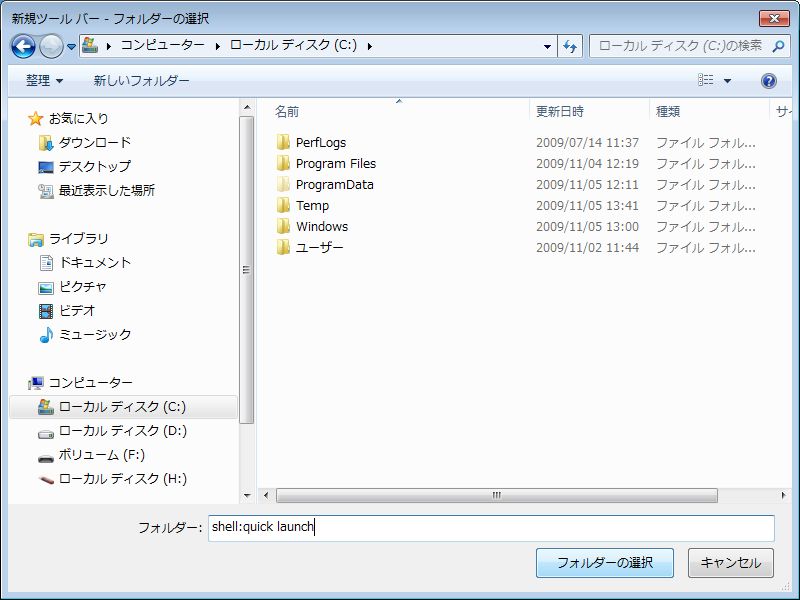Click the フォルダー text input field

(490, 528)
